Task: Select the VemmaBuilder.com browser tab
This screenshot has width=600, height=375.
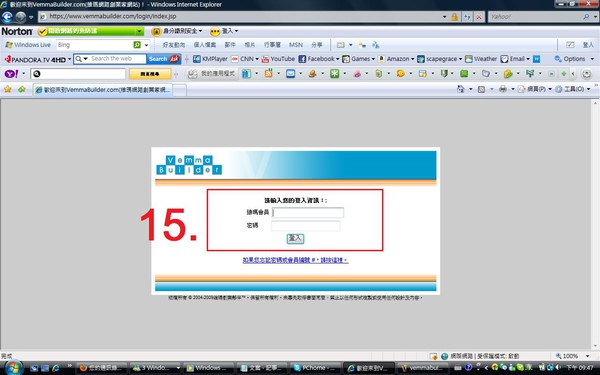Action: click(x=102, y=90)
